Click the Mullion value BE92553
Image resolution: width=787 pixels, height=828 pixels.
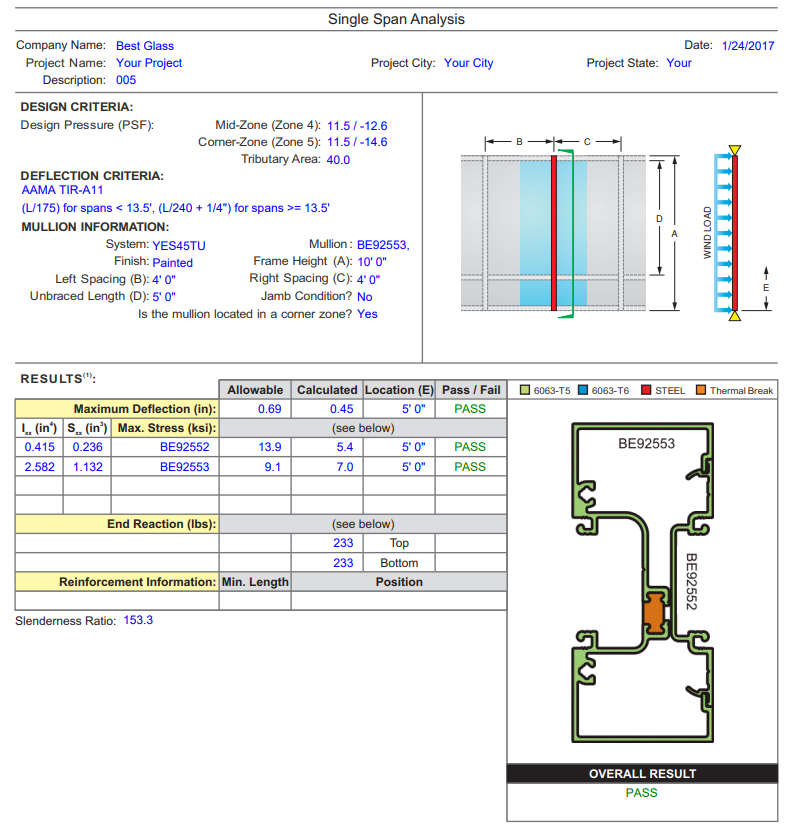[x=383, y=245]
